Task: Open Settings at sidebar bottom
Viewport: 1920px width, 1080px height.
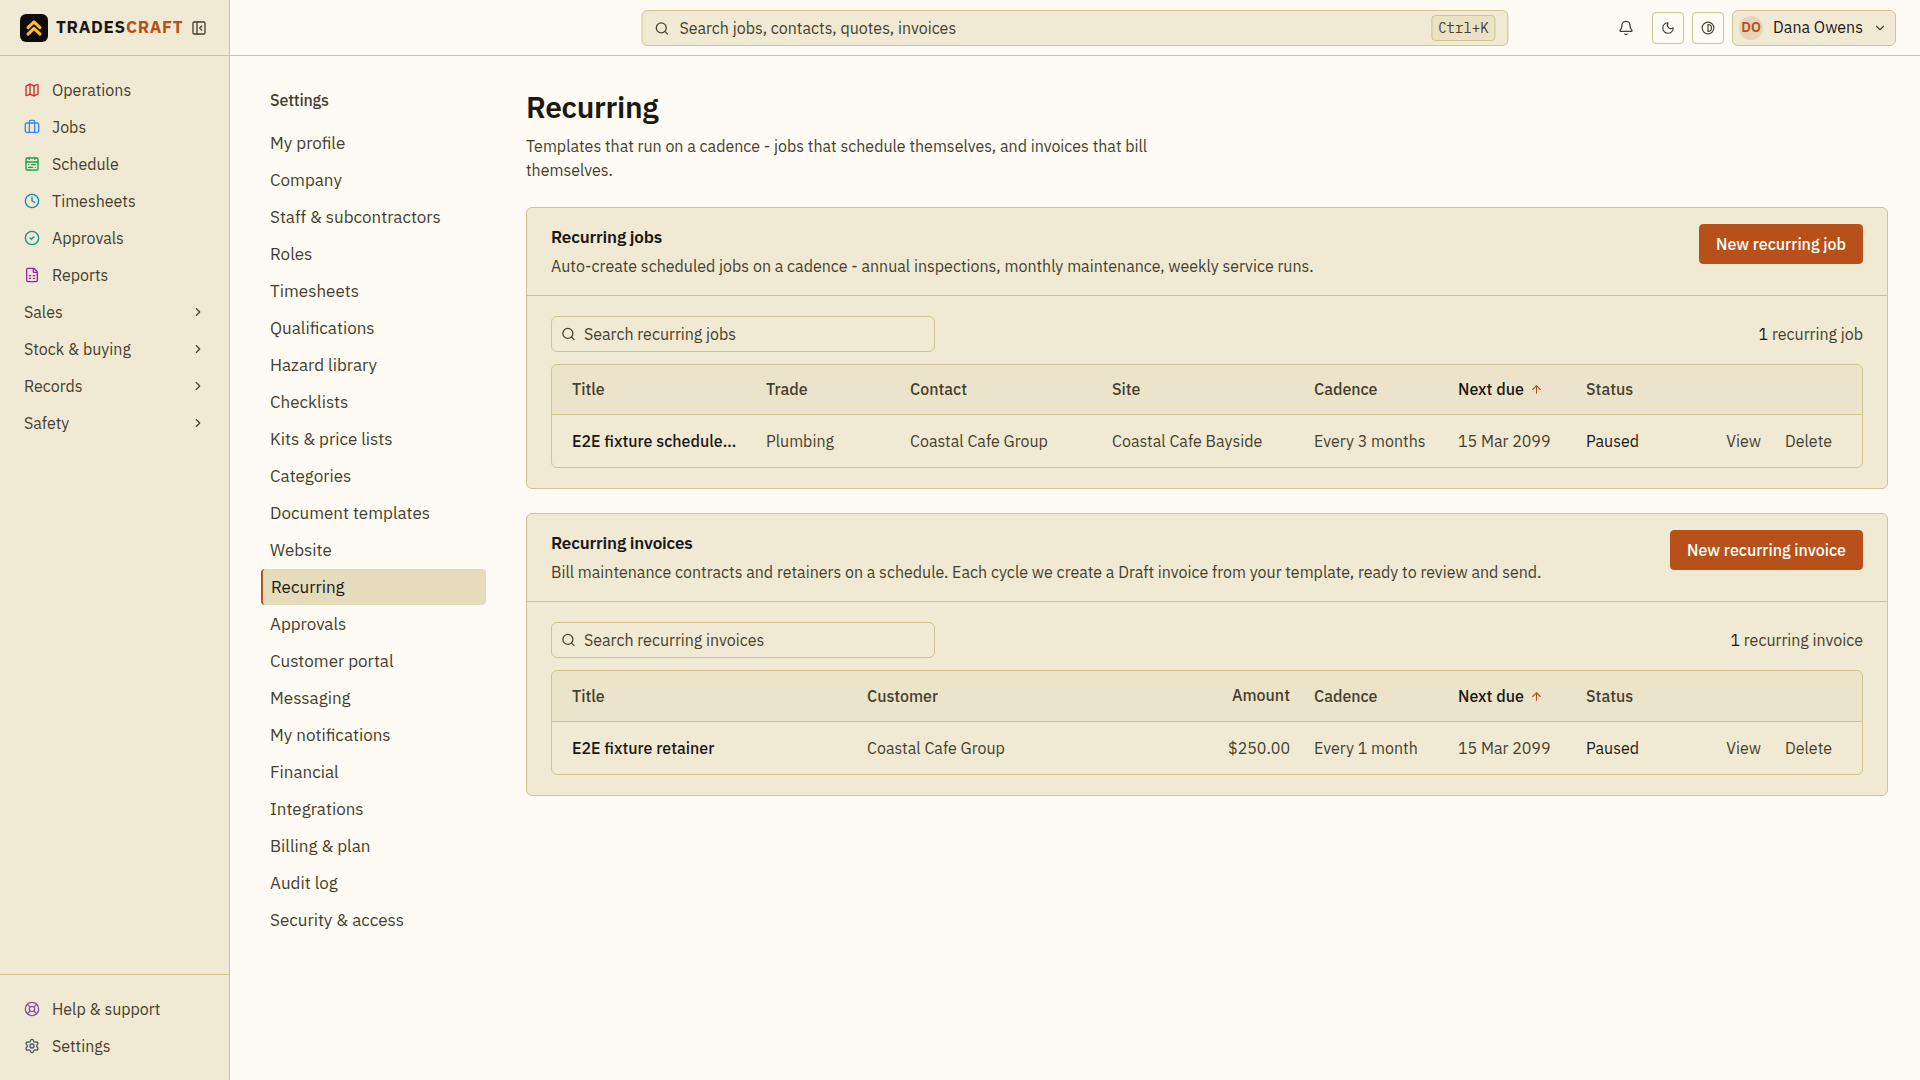Action: 115,1046
